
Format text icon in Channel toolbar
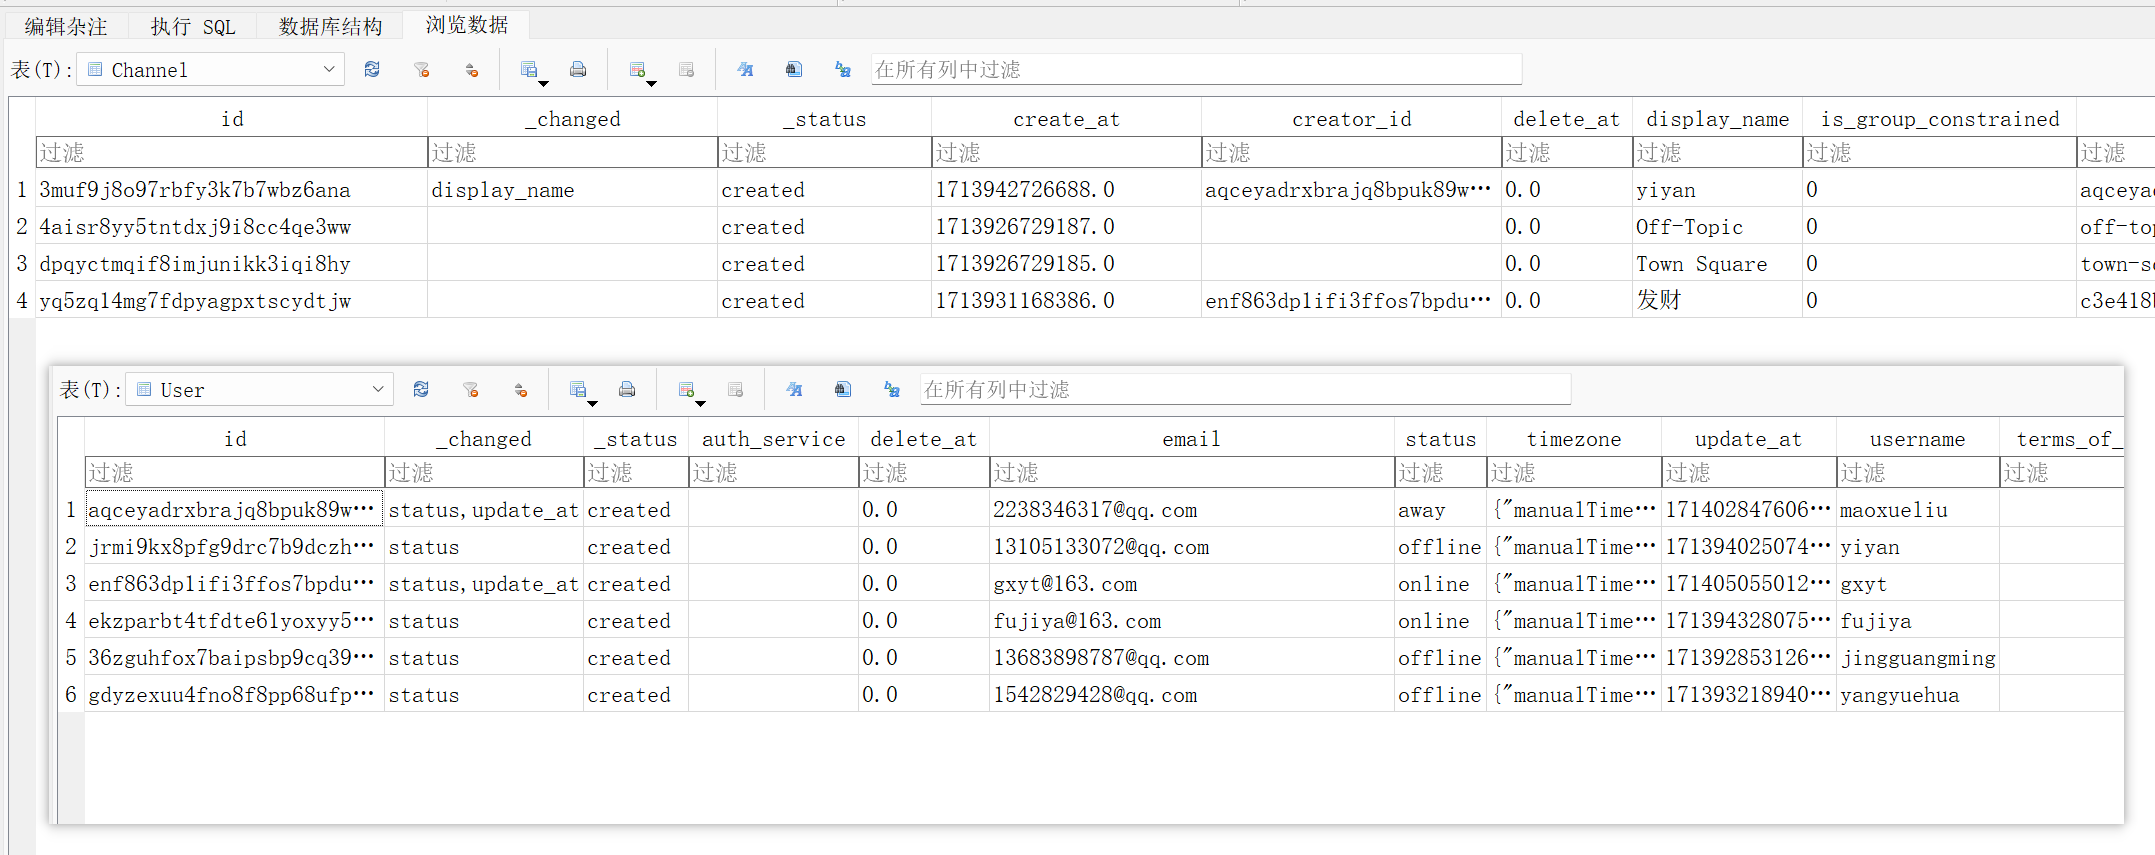[x=745, y=69]
